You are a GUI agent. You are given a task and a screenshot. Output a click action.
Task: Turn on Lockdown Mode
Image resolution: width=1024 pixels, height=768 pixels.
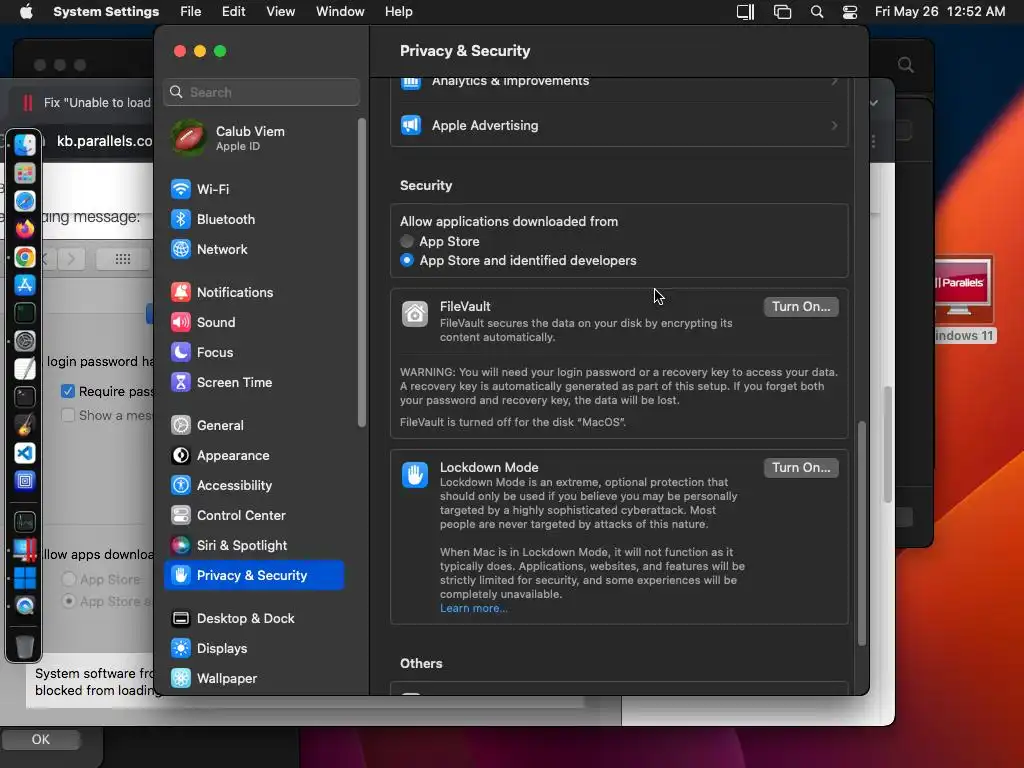(801, 468)
